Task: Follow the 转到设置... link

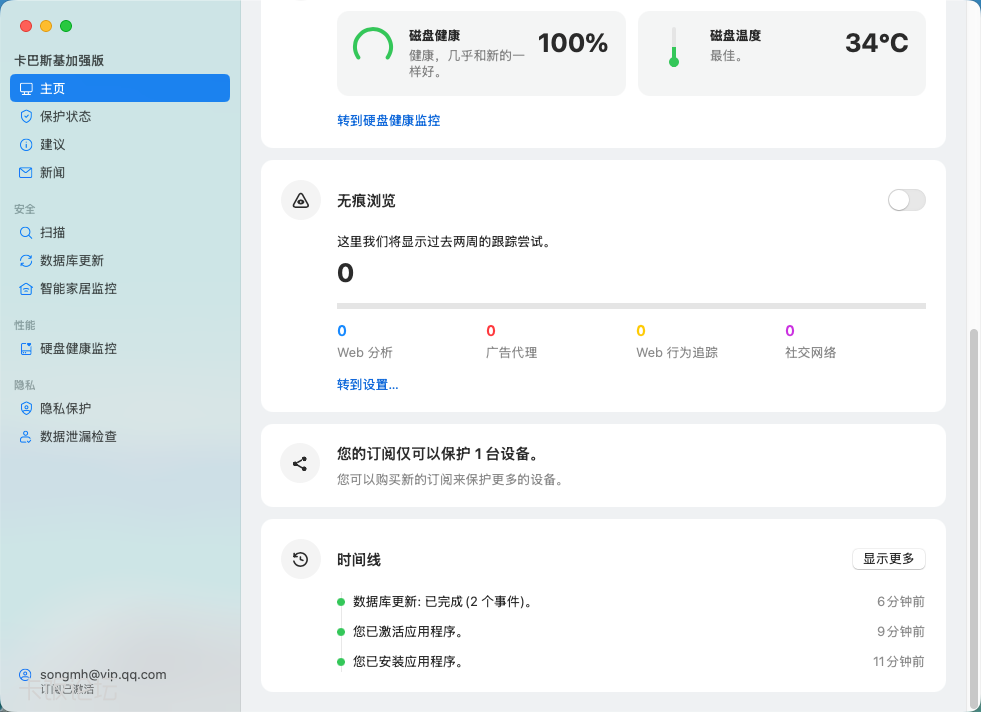Action: pyautogui.click(x=367, y=384)
